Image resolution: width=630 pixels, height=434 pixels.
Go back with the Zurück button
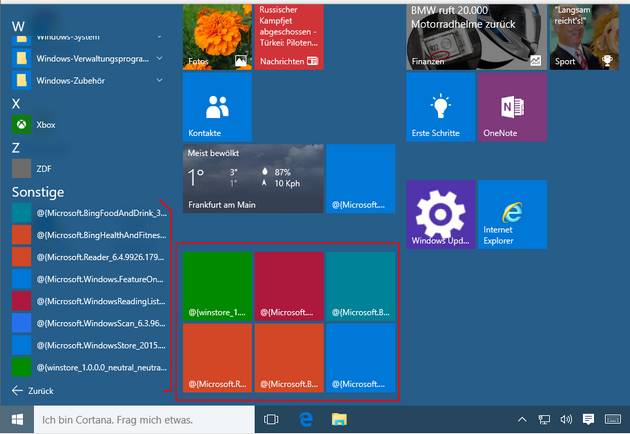click(x=33, y=391)
